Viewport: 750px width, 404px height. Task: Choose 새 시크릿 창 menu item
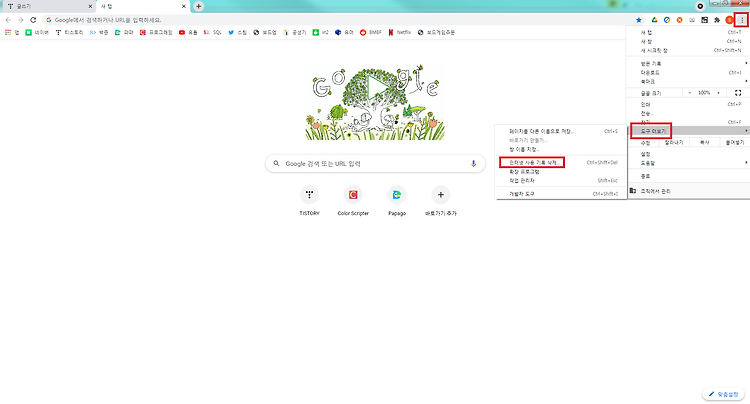click(x=687, y=50)
